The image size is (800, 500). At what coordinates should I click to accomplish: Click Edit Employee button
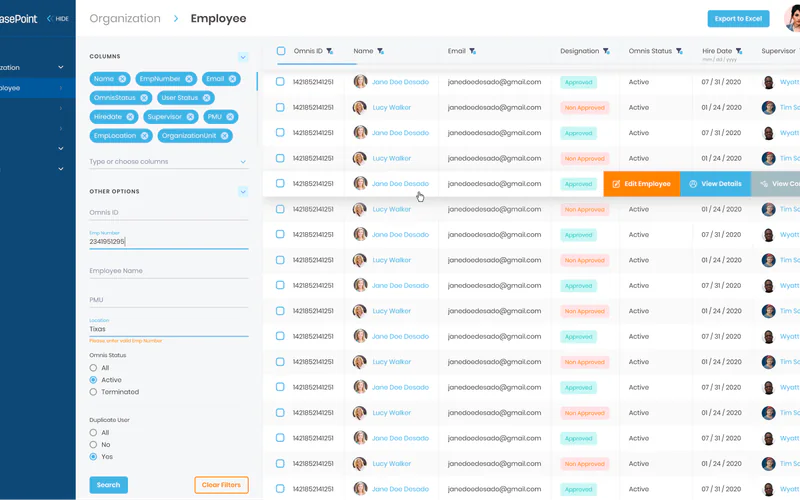[x=641, y=184]
